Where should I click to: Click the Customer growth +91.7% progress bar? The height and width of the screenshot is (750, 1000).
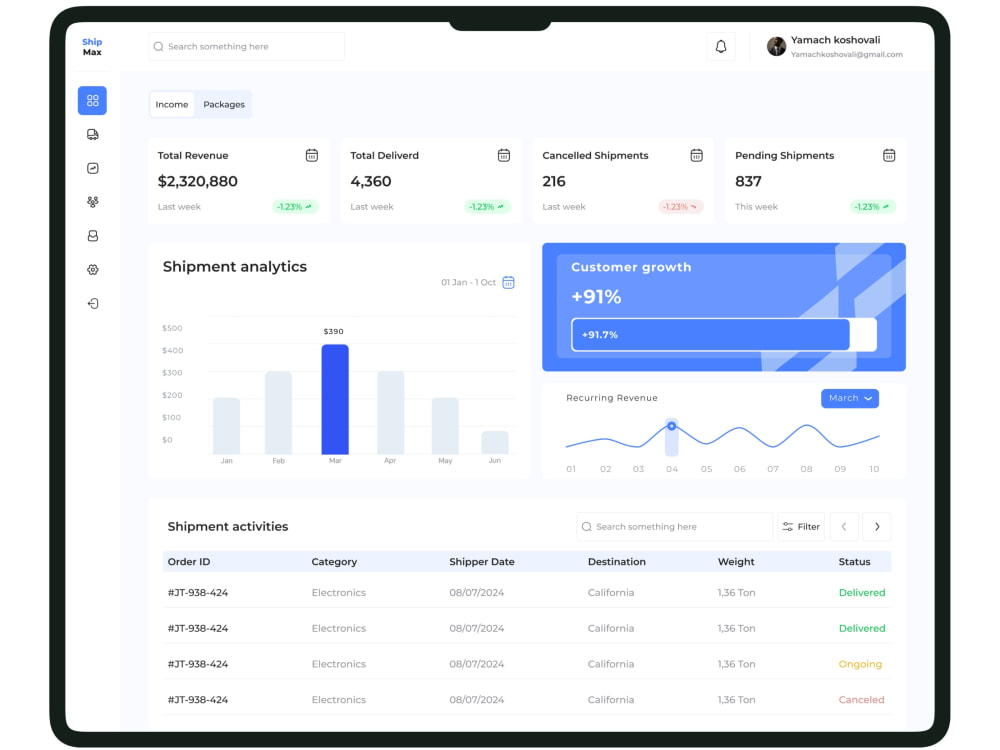[724, 335]
